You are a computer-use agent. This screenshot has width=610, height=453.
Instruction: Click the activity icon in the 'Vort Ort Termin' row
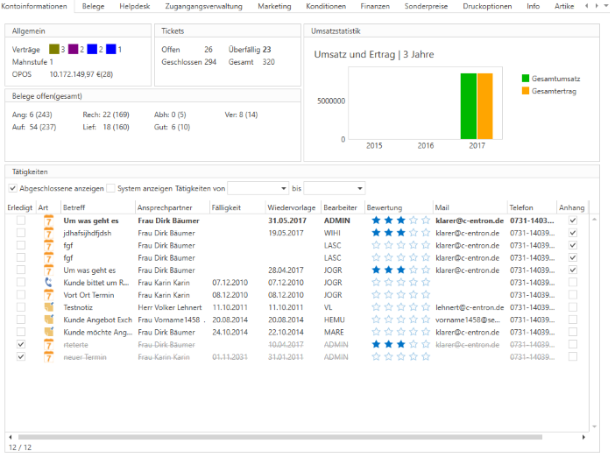click(x=47, y=295)
